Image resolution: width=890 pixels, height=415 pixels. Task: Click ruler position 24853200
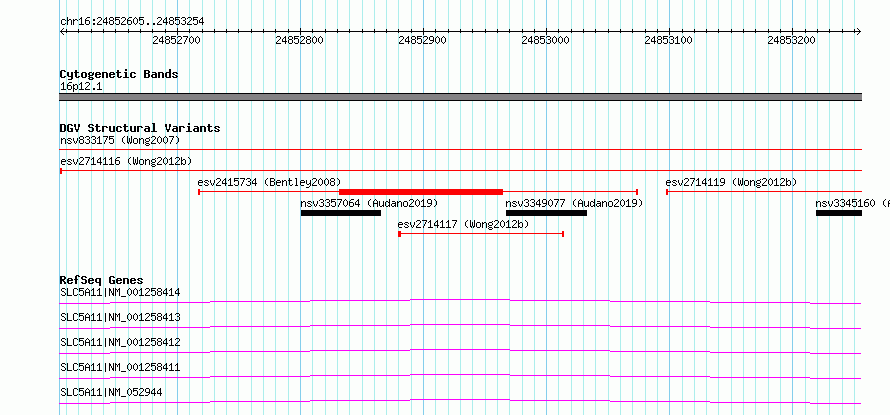[791, 40]
